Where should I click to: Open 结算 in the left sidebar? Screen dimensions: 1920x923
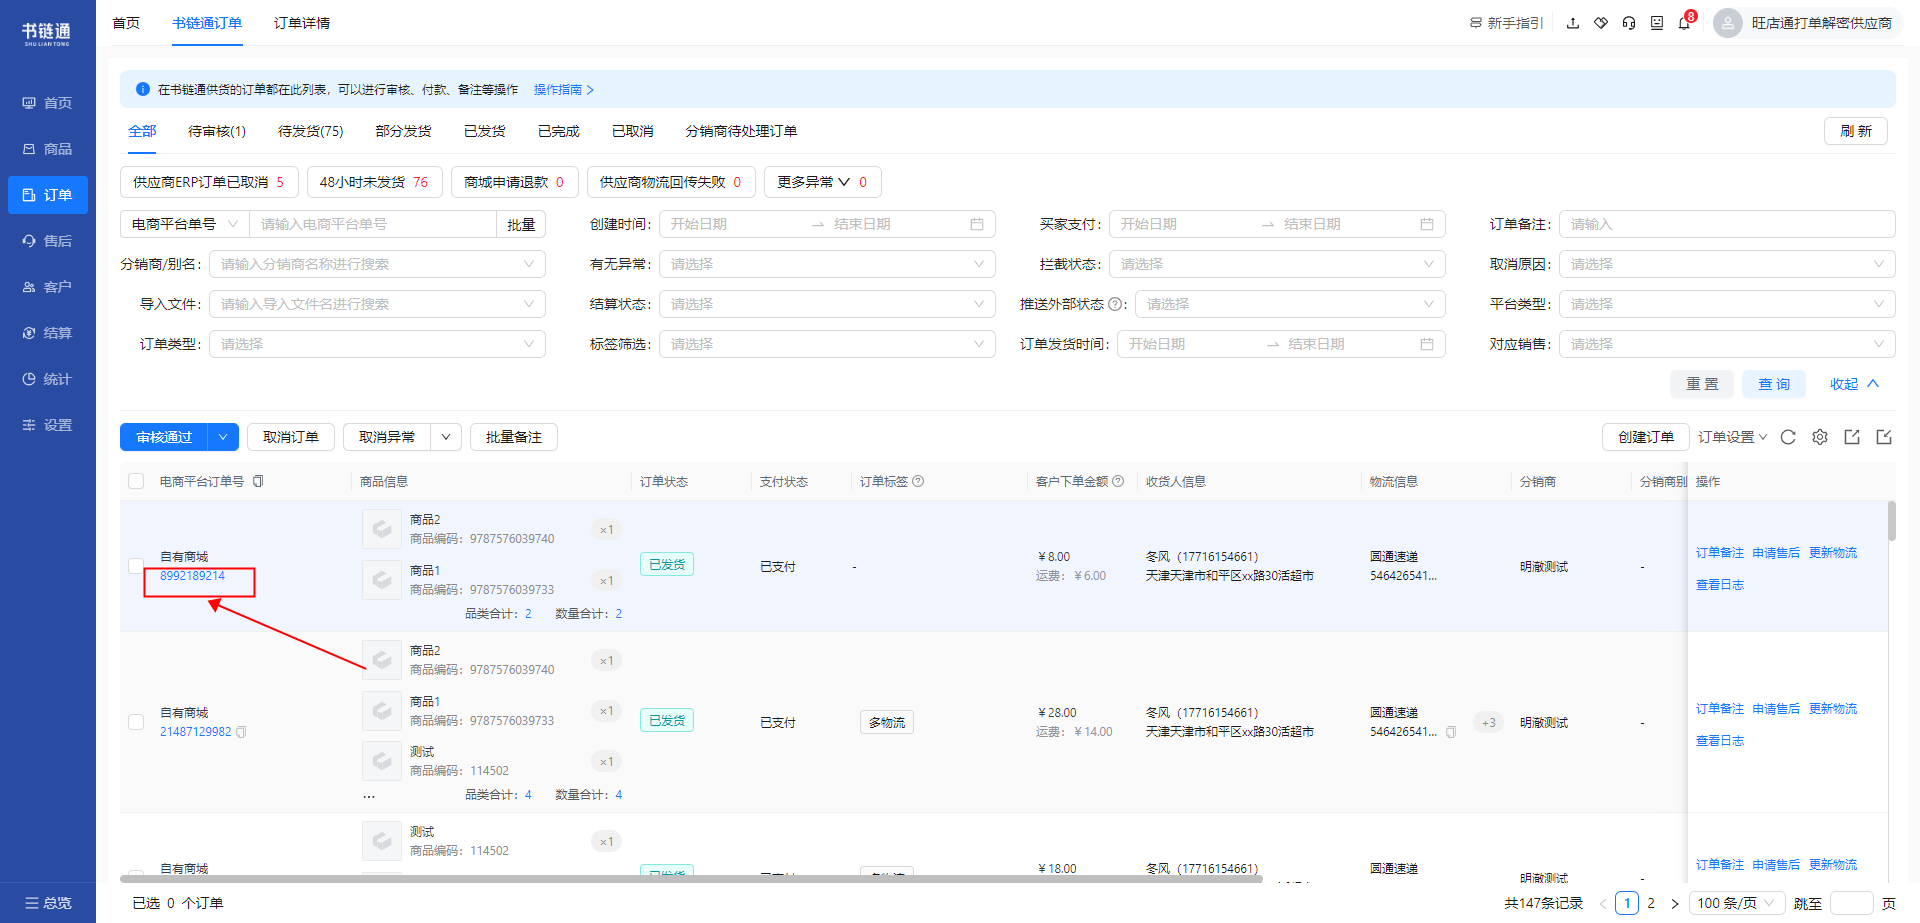click(x=48, y=333)
